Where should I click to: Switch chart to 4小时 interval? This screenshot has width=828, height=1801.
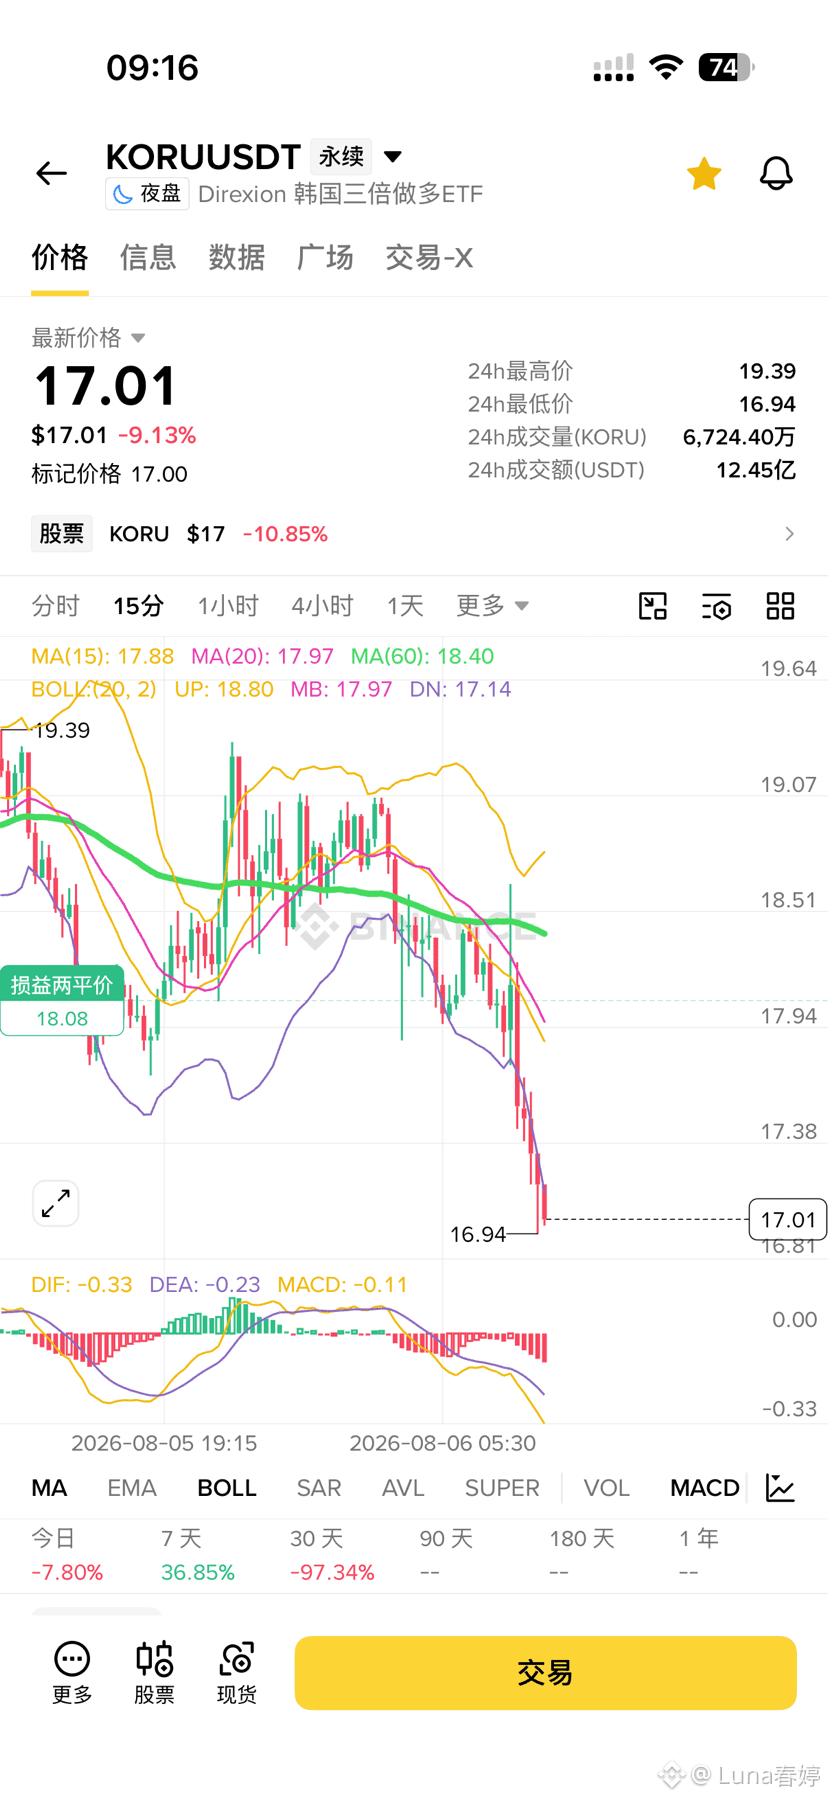coord(322,606)
